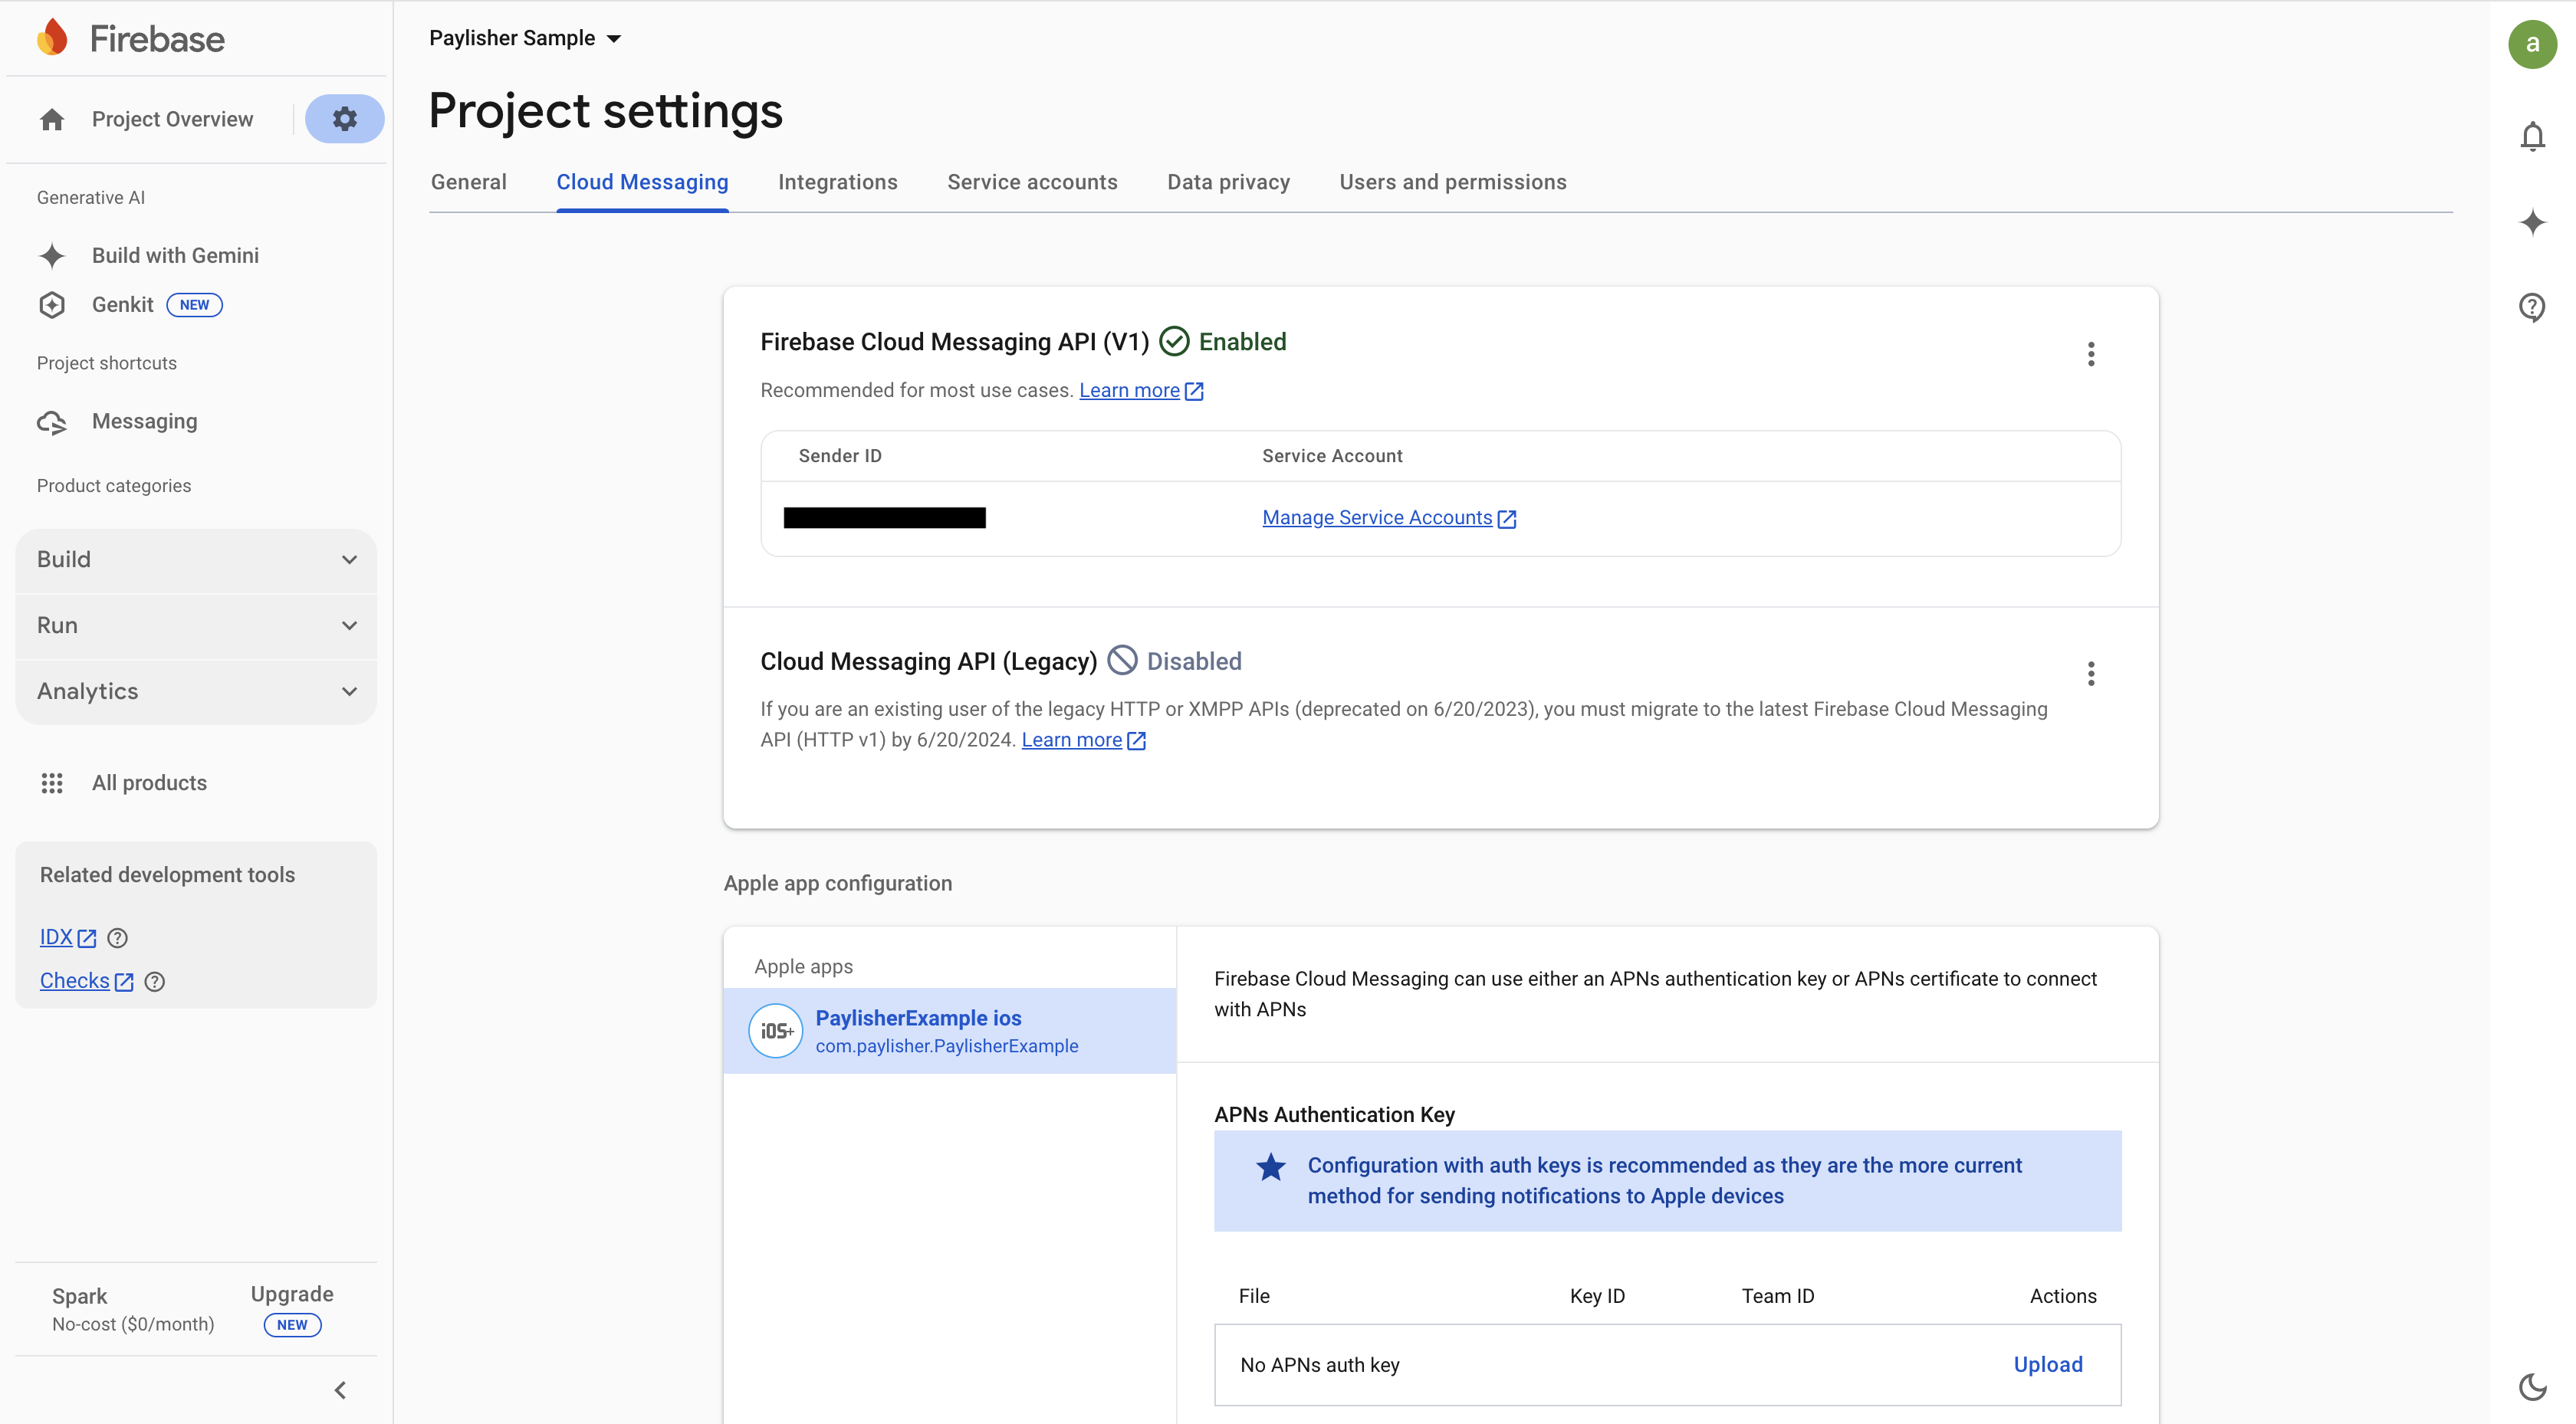Open the Checks link

[86, 982]
